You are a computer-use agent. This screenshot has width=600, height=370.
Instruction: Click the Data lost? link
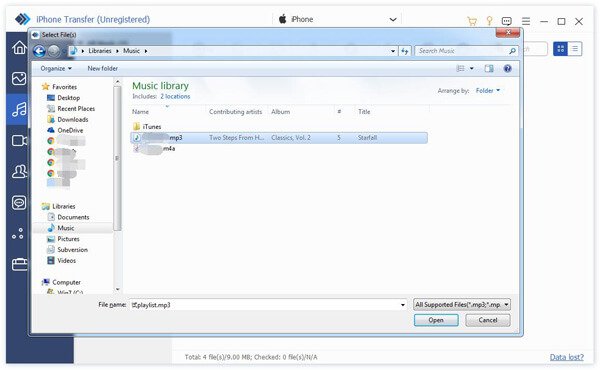567,357
